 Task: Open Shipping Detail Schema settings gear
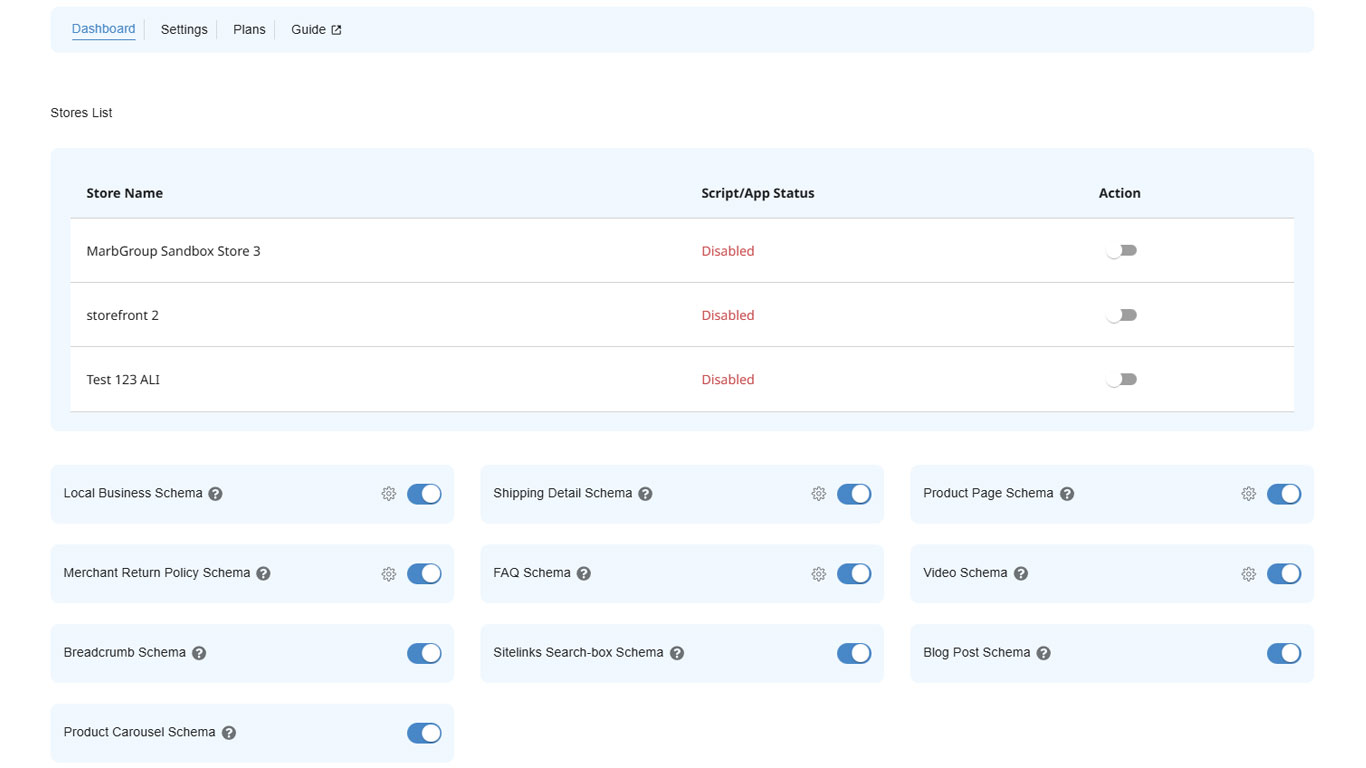pyautogui.click(x=818, y=494)
